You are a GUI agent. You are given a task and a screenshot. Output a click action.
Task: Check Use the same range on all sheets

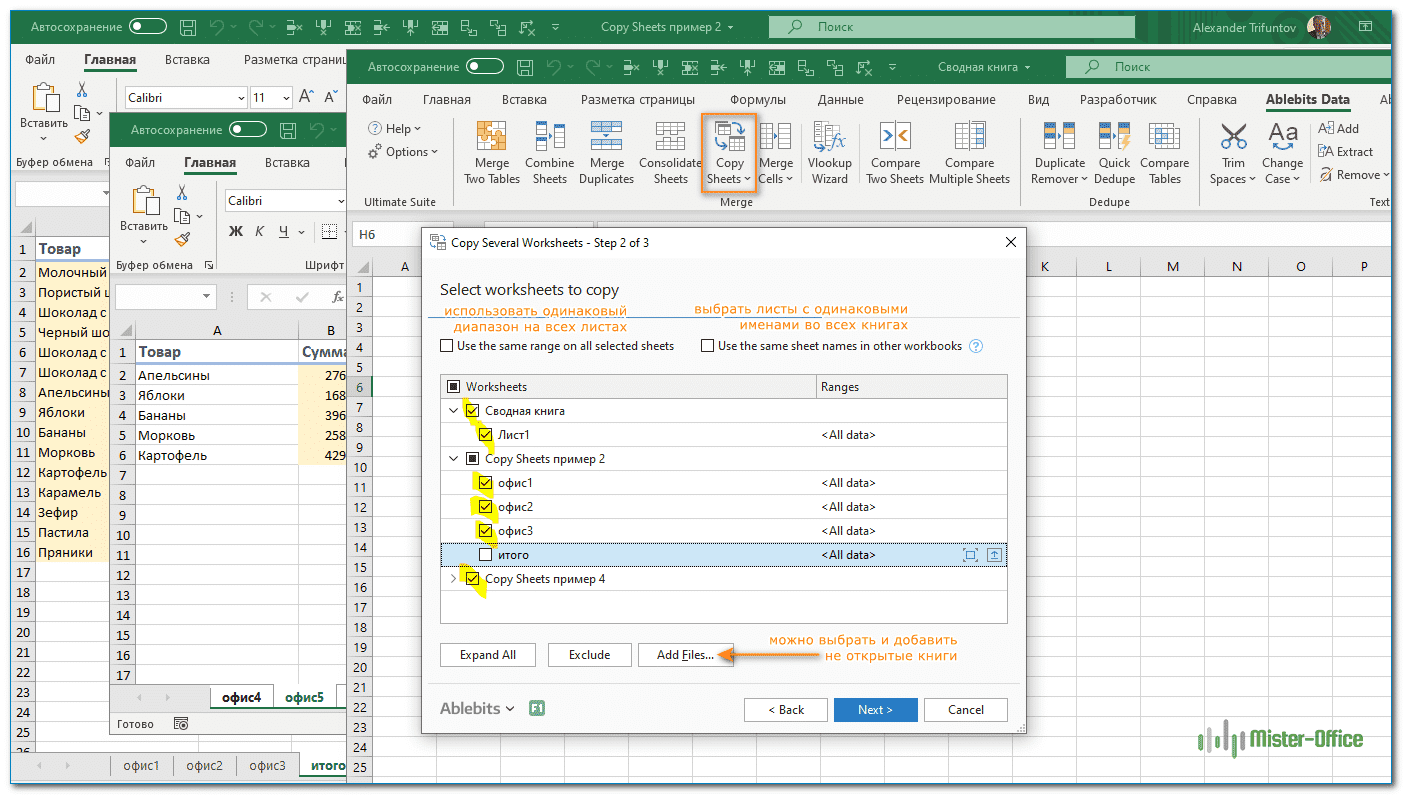[x=447, y=346]
